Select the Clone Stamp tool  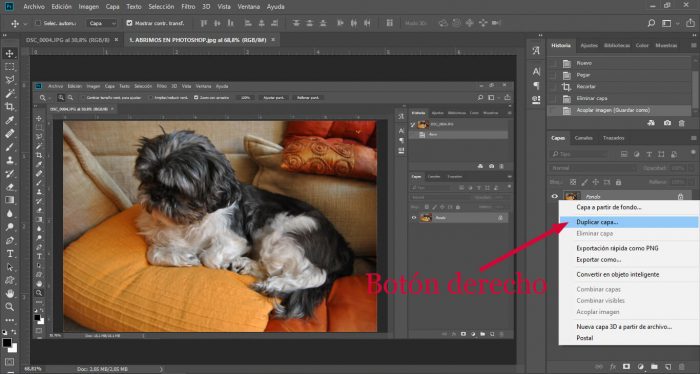tap(9, 160)
